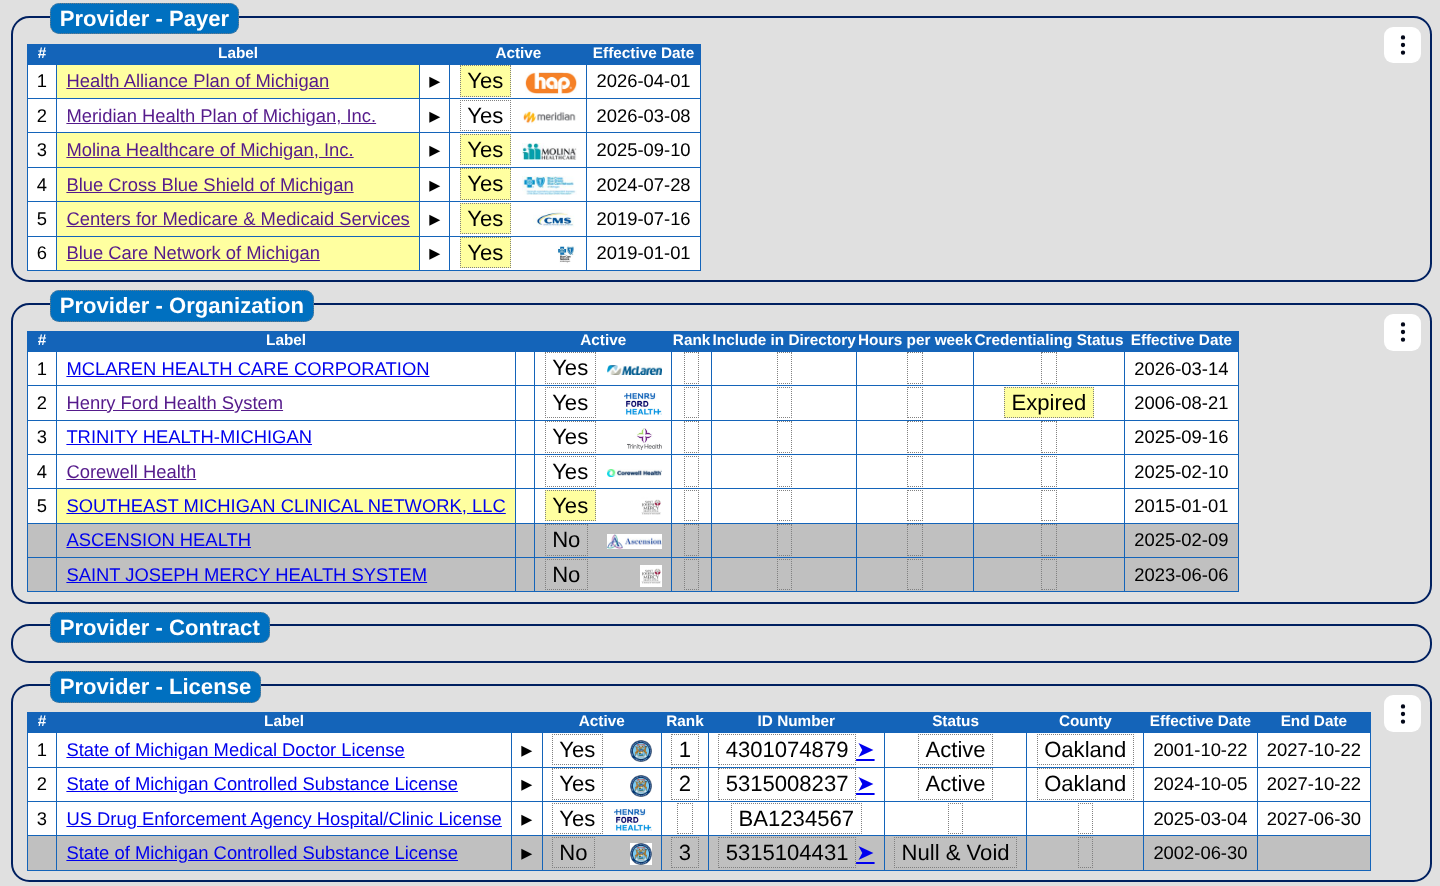Click the state seal in the Null & Void row

click(x=641, y=854)
